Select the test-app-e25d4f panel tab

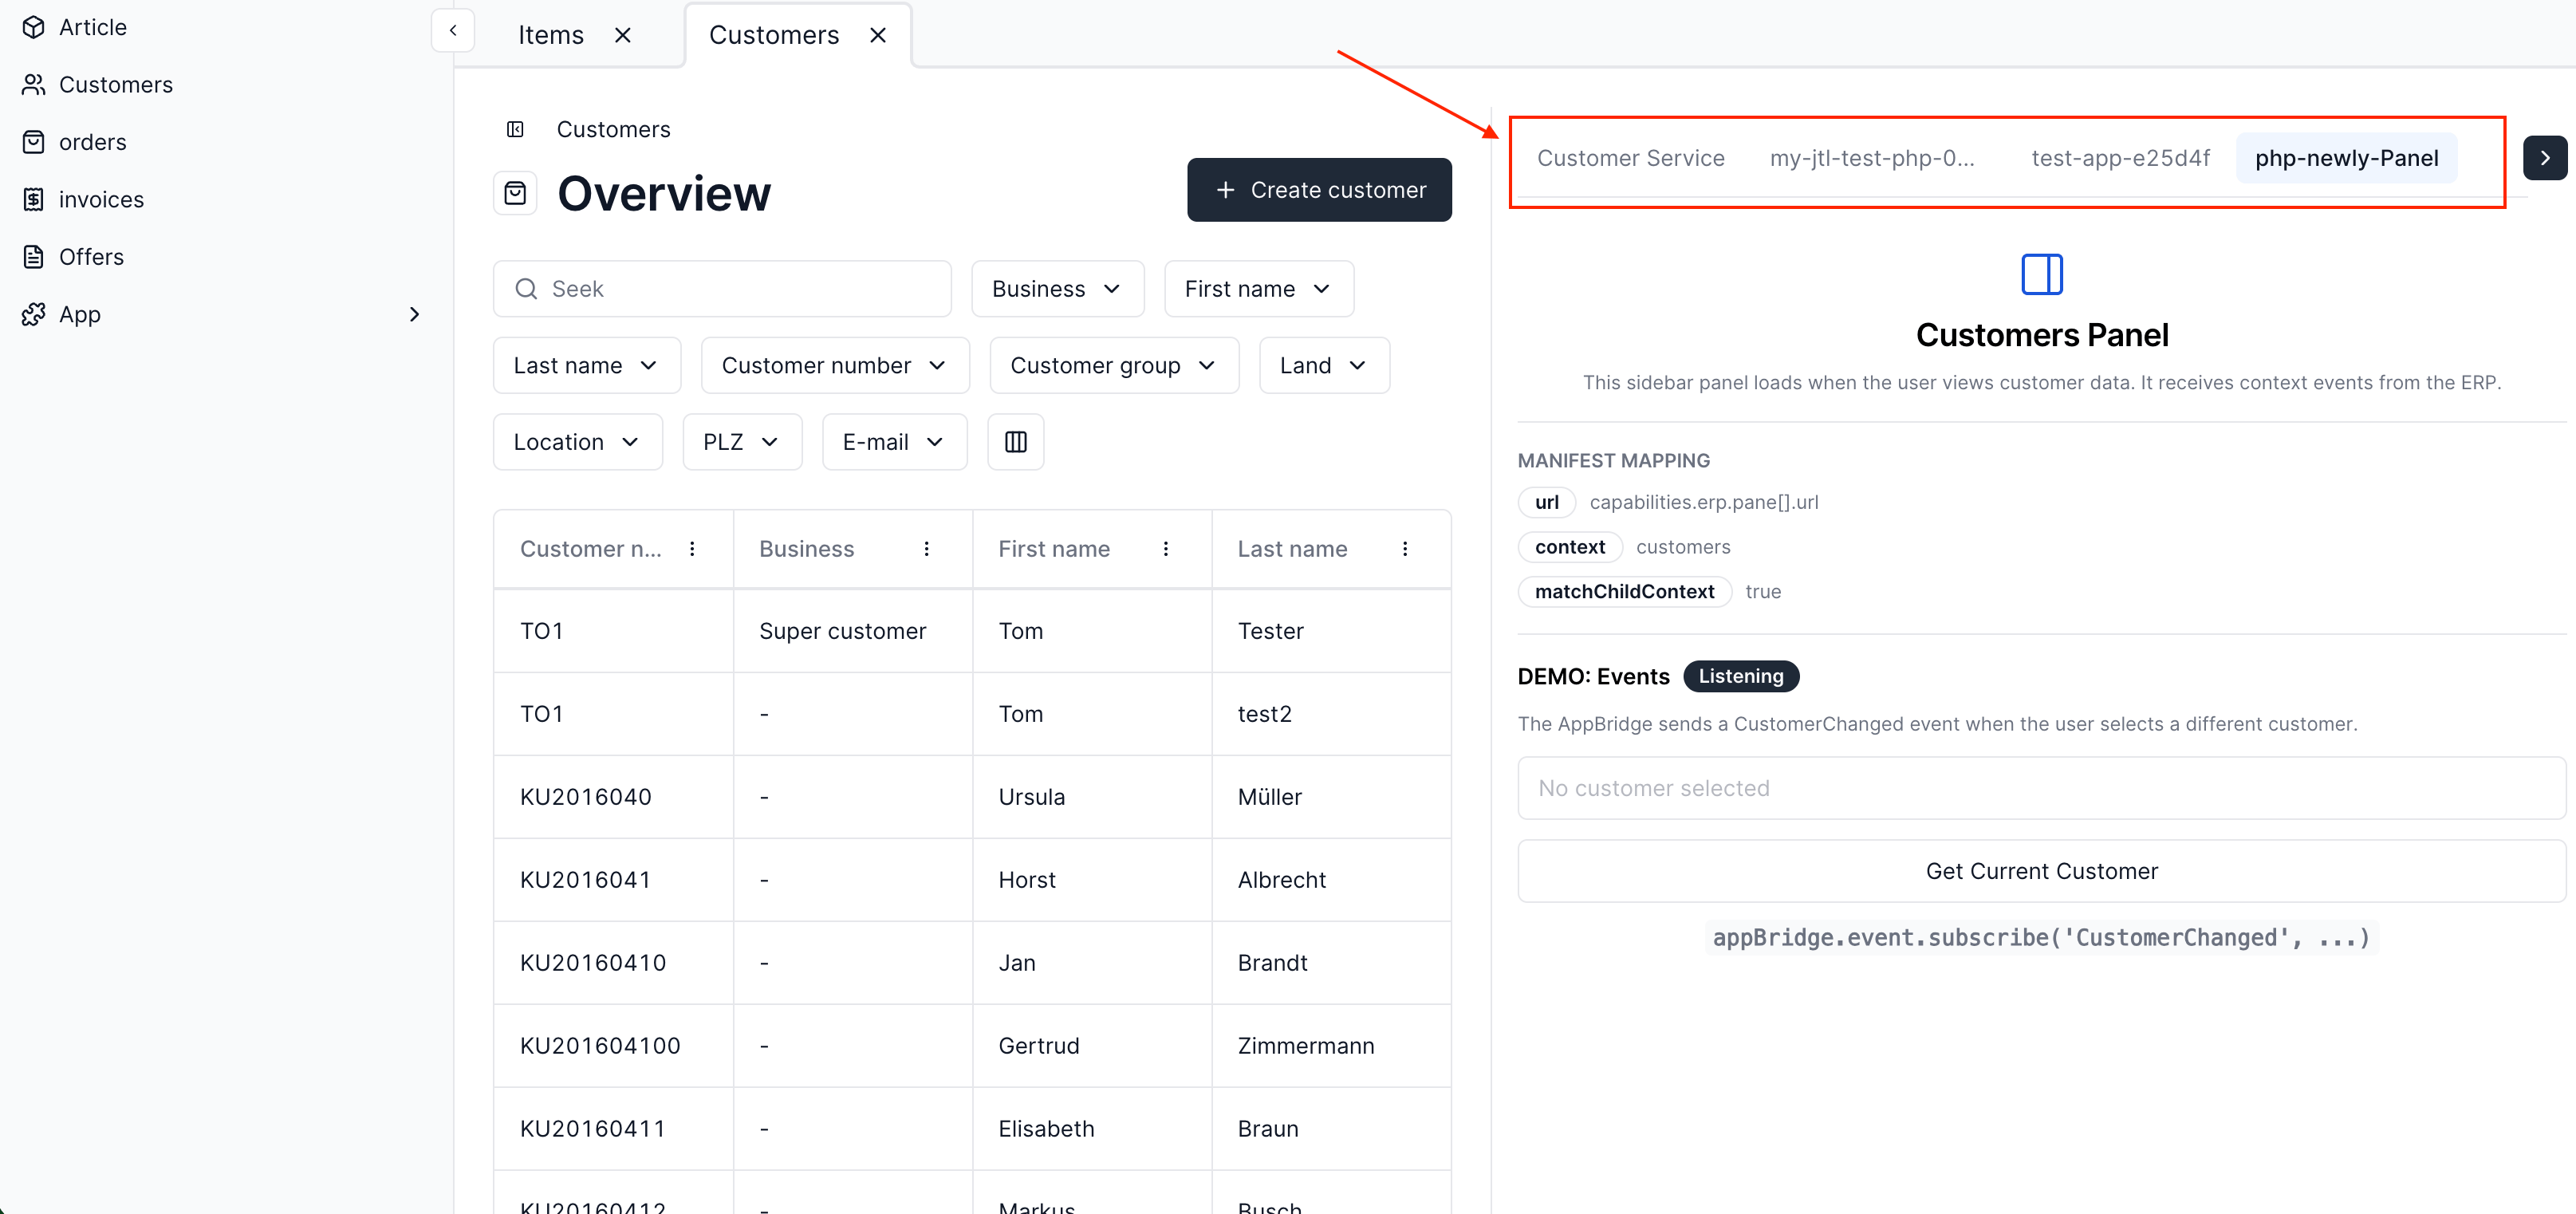(x=2120, y=158)
